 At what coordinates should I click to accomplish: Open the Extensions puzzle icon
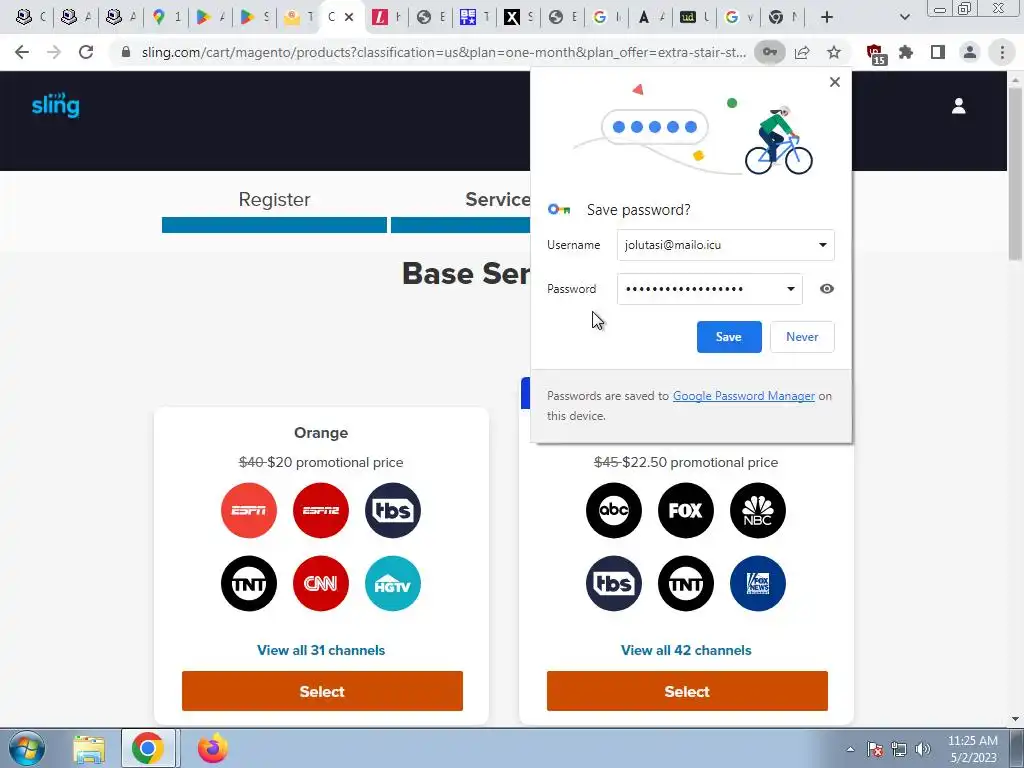pos(906,52)
